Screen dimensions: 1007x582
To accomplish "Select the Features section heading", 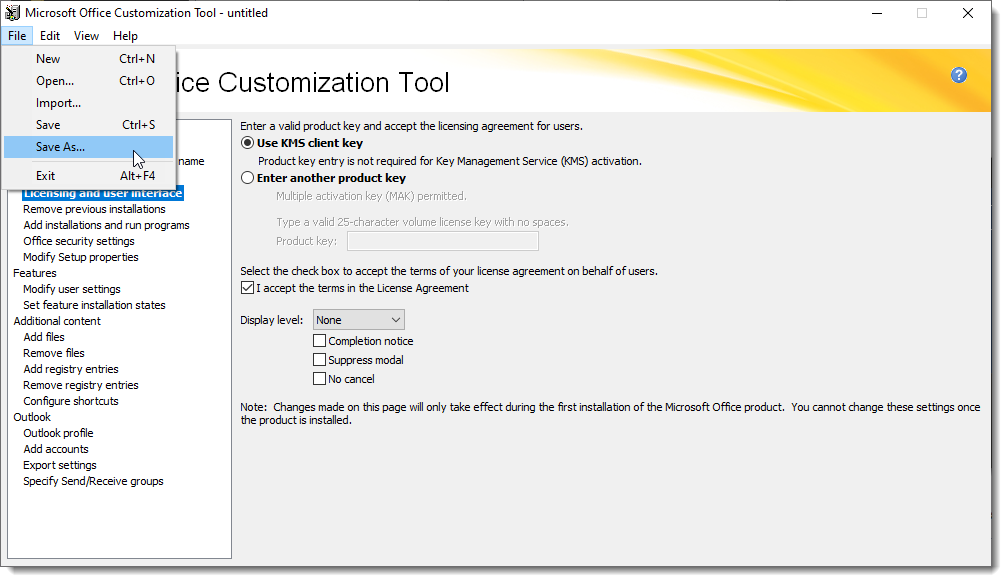I will click(35, 273).
